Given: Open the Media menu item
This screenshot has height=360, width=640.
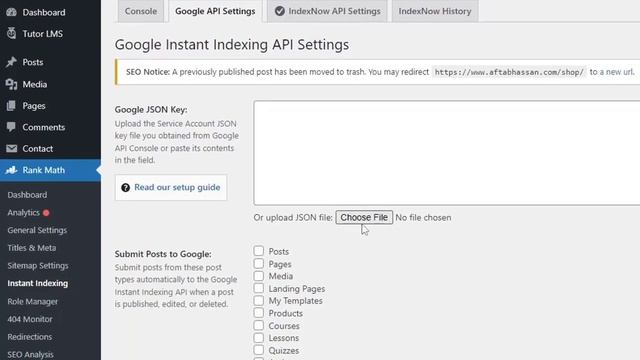Looking at the screenshot, I should (35, 84).
